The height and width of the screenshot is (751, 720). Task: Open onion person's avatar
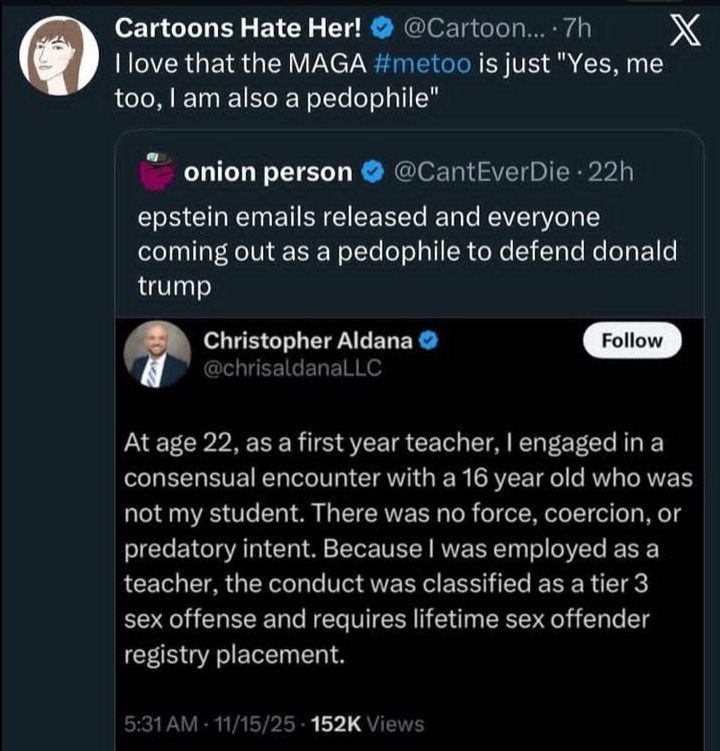click(x=157, y=171)
